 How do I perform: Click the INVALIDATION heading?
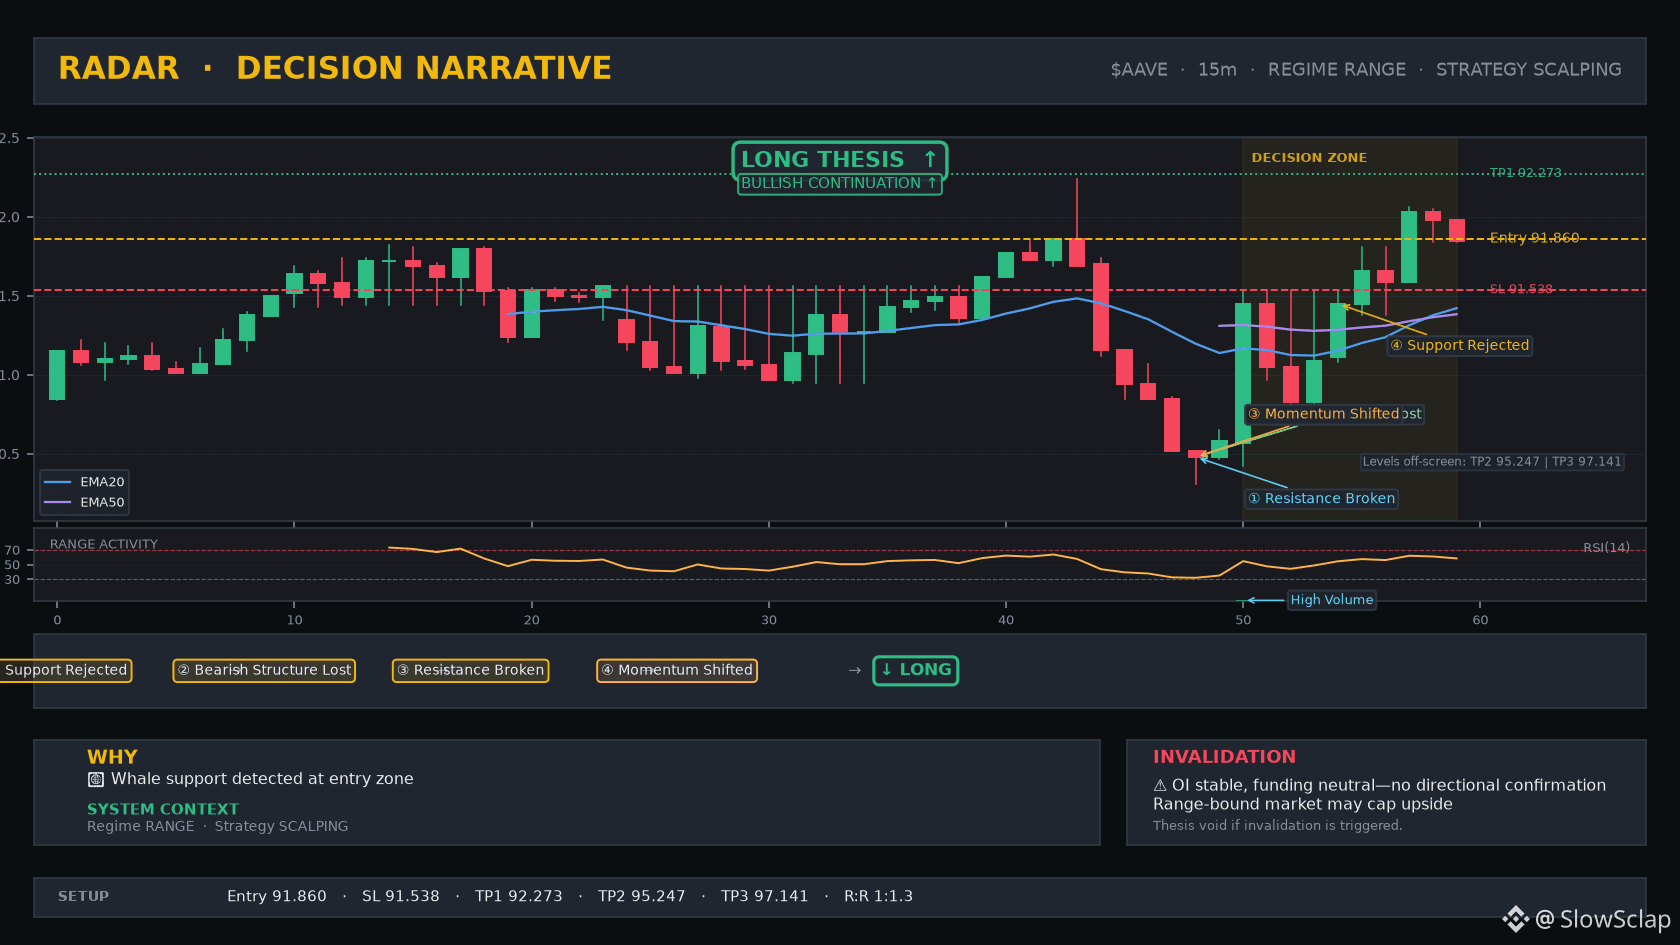click(x=1224, y=757)
